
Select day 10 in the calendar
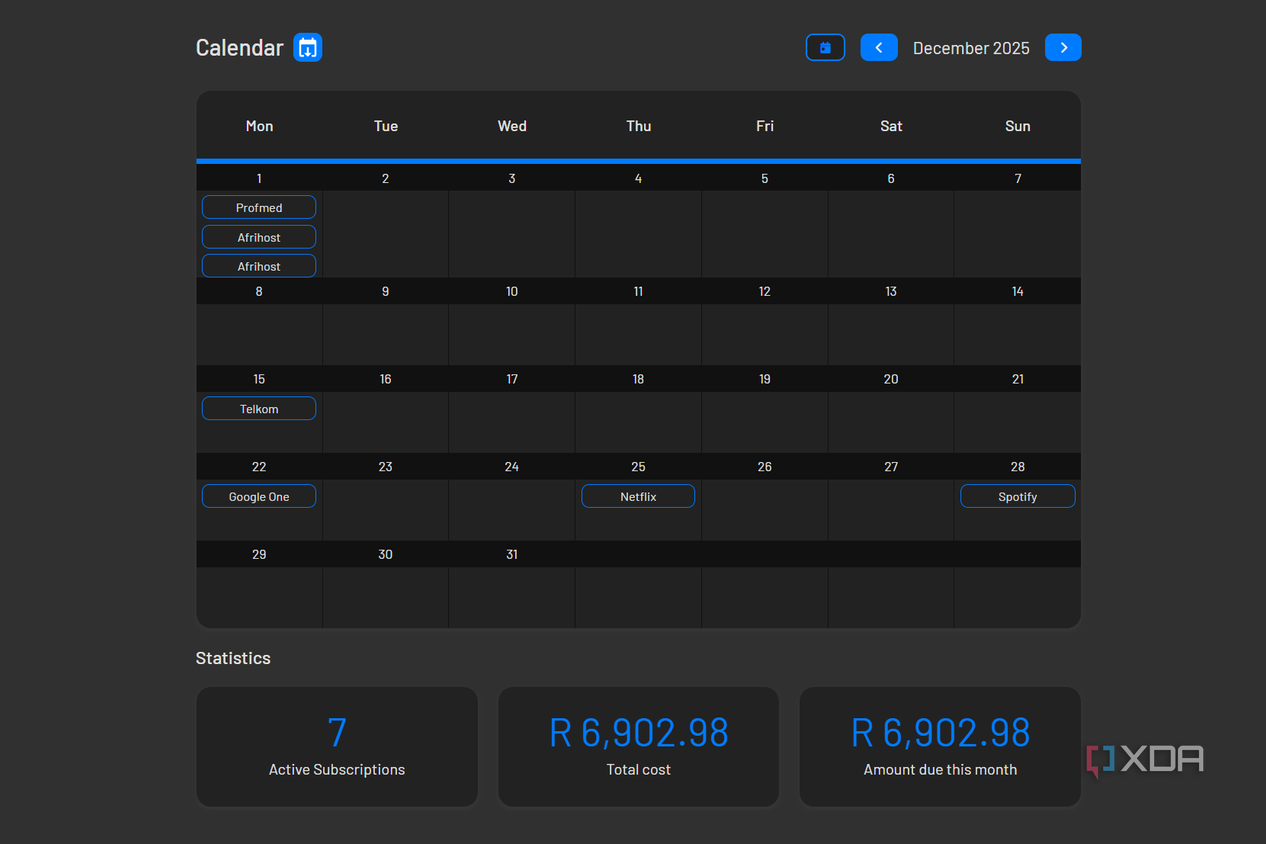(x=512, y=292)
